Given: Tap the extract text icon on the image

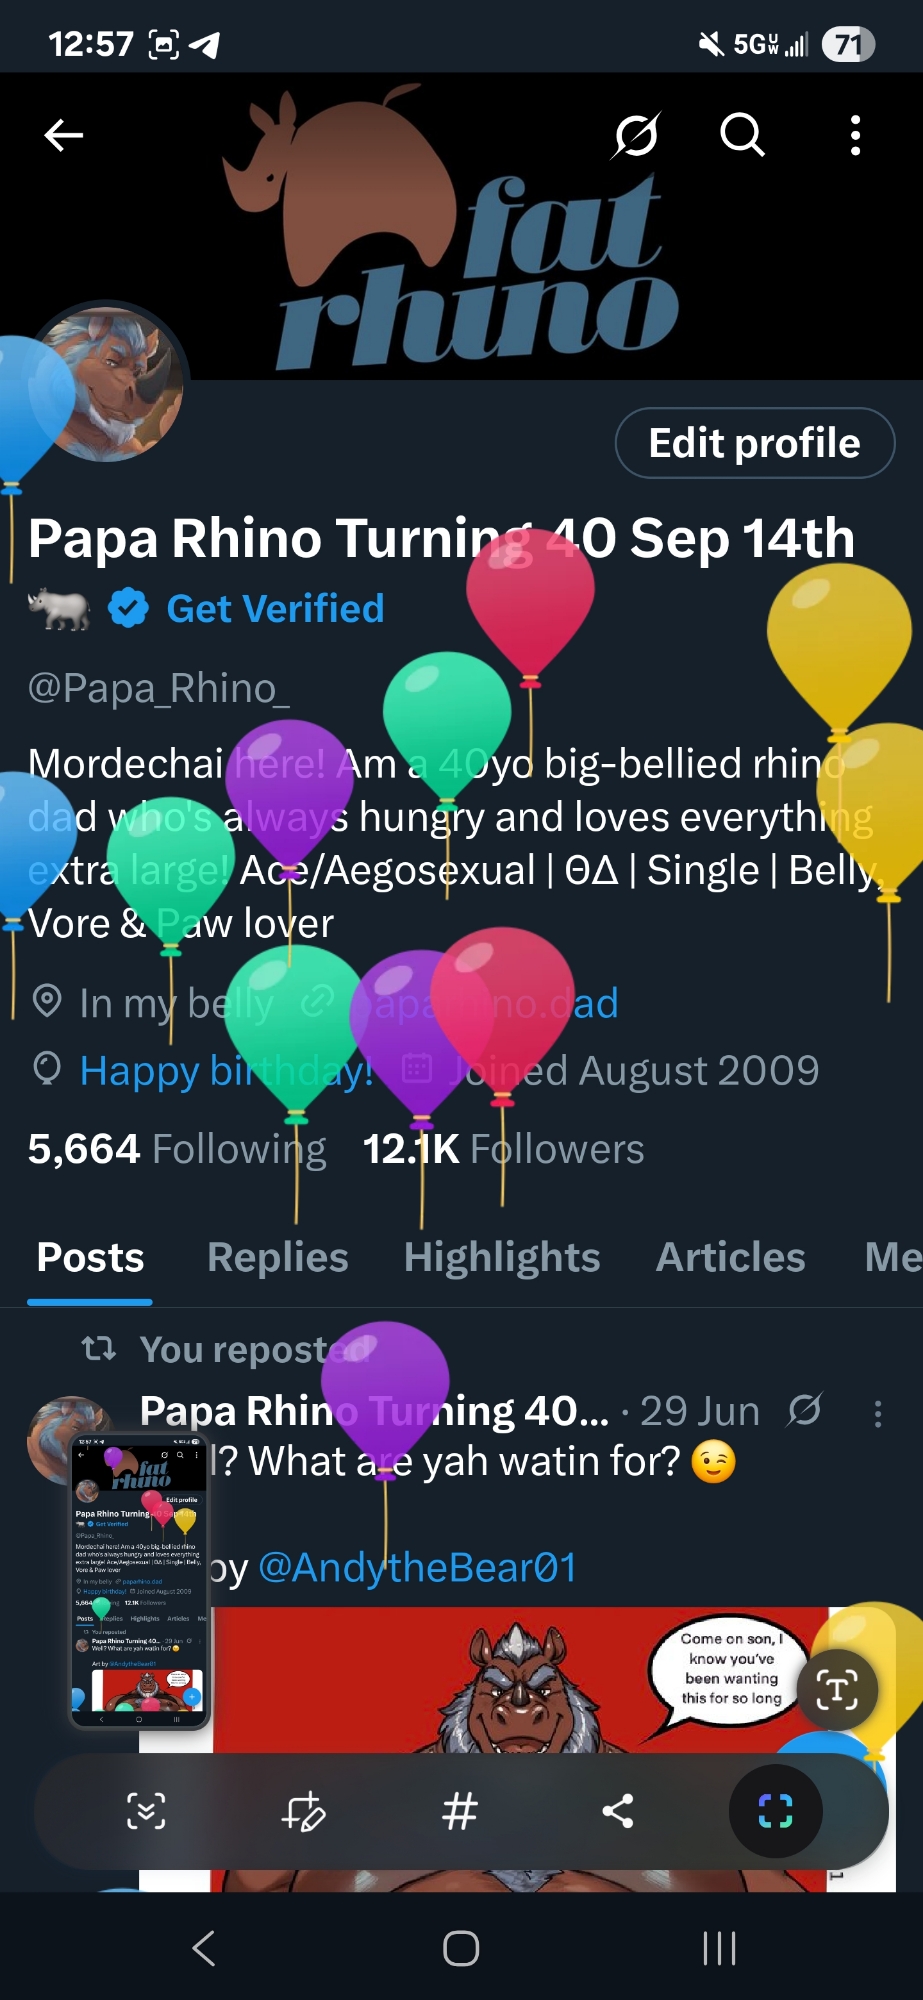Looking at the screenshot, I should (837, 1690).
